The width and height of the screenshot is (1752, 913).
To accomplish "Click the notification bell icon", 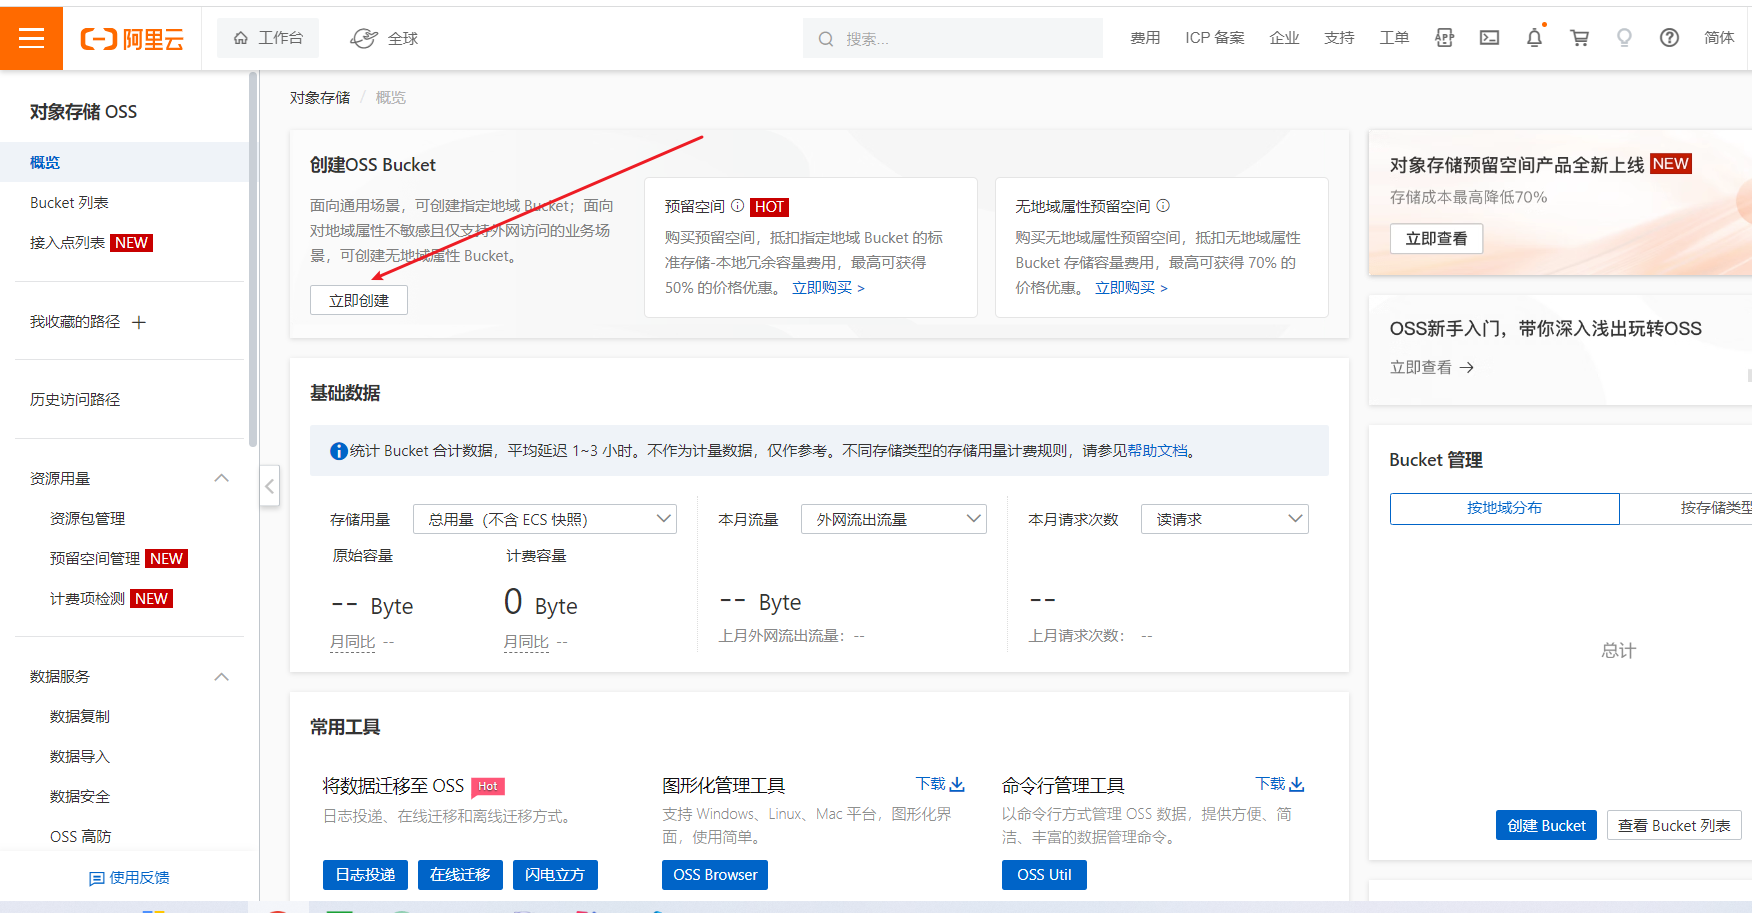I will click(x=1534, y=38).
